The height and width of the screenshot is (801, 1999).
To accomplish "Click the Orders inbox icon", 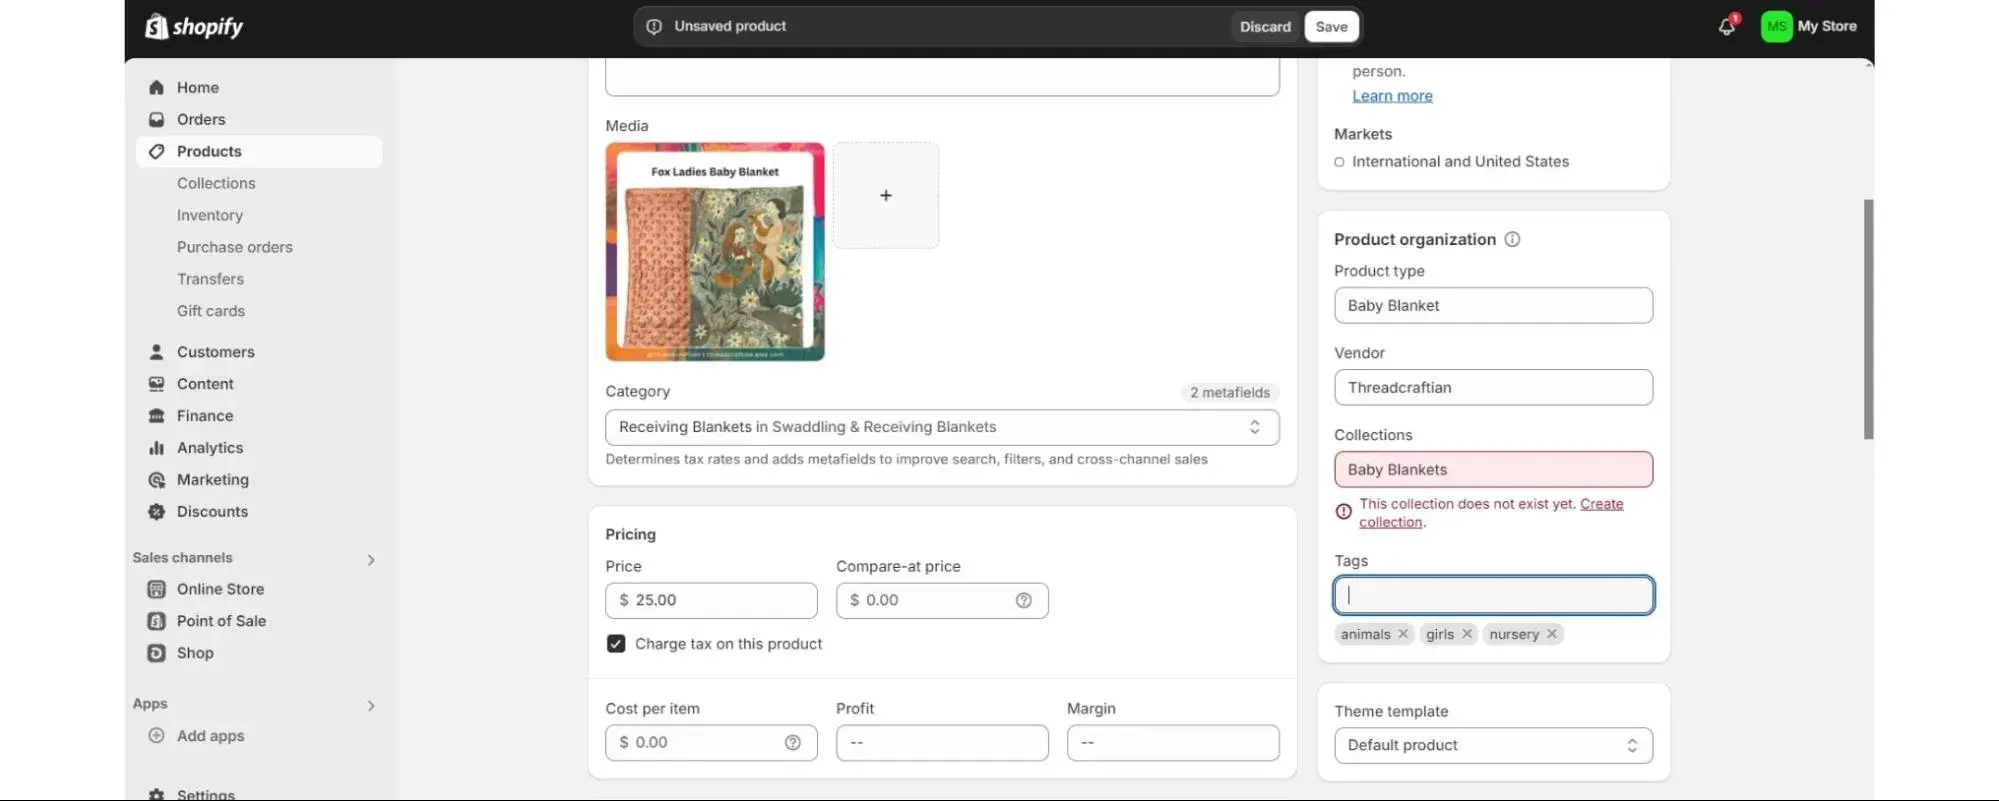I will 156,120.
